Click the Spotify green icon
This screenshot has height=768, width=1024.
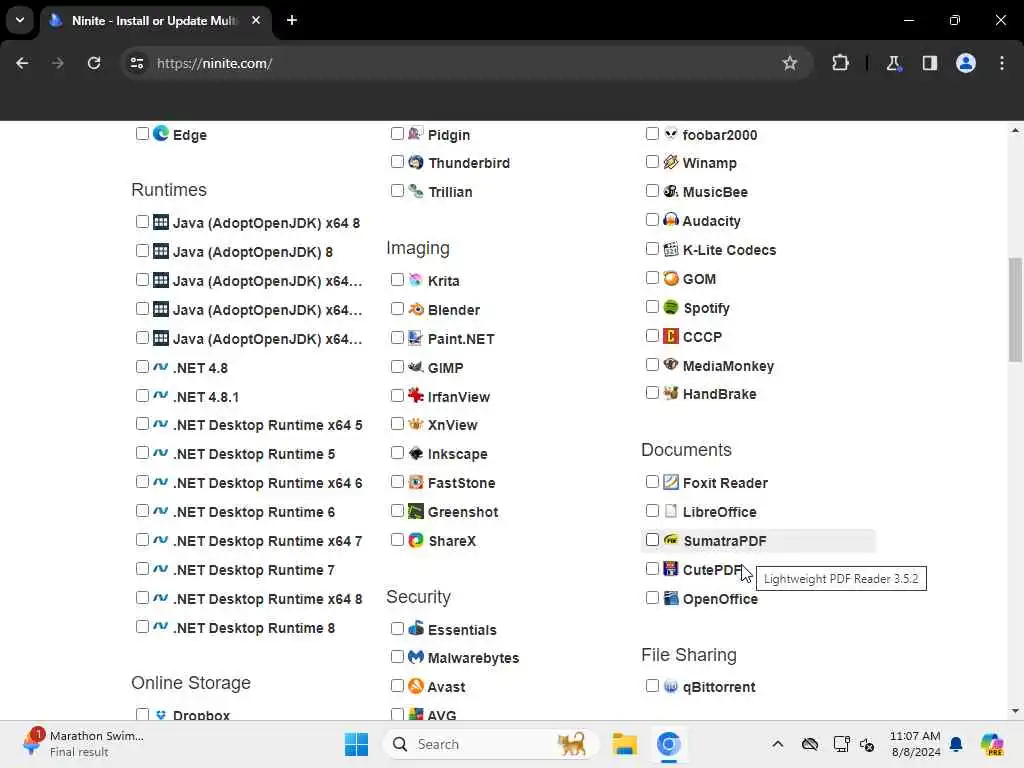(x=671, y=307)
